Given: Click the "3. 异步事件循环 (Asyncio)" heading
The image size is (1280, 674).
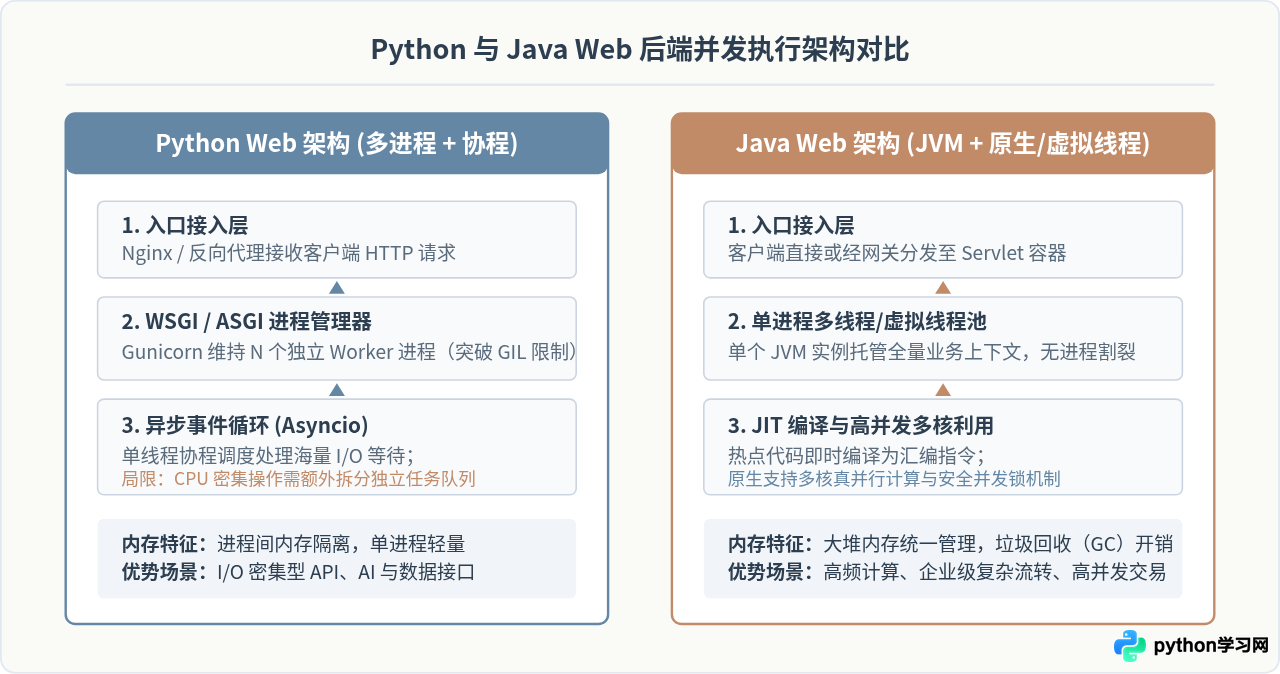Looking at the screenshot, I should point(245,424).
